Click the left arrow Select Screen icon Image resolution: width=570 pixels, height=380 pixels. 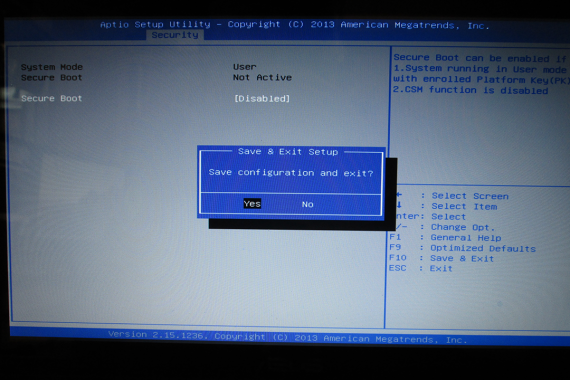(399, 195)
